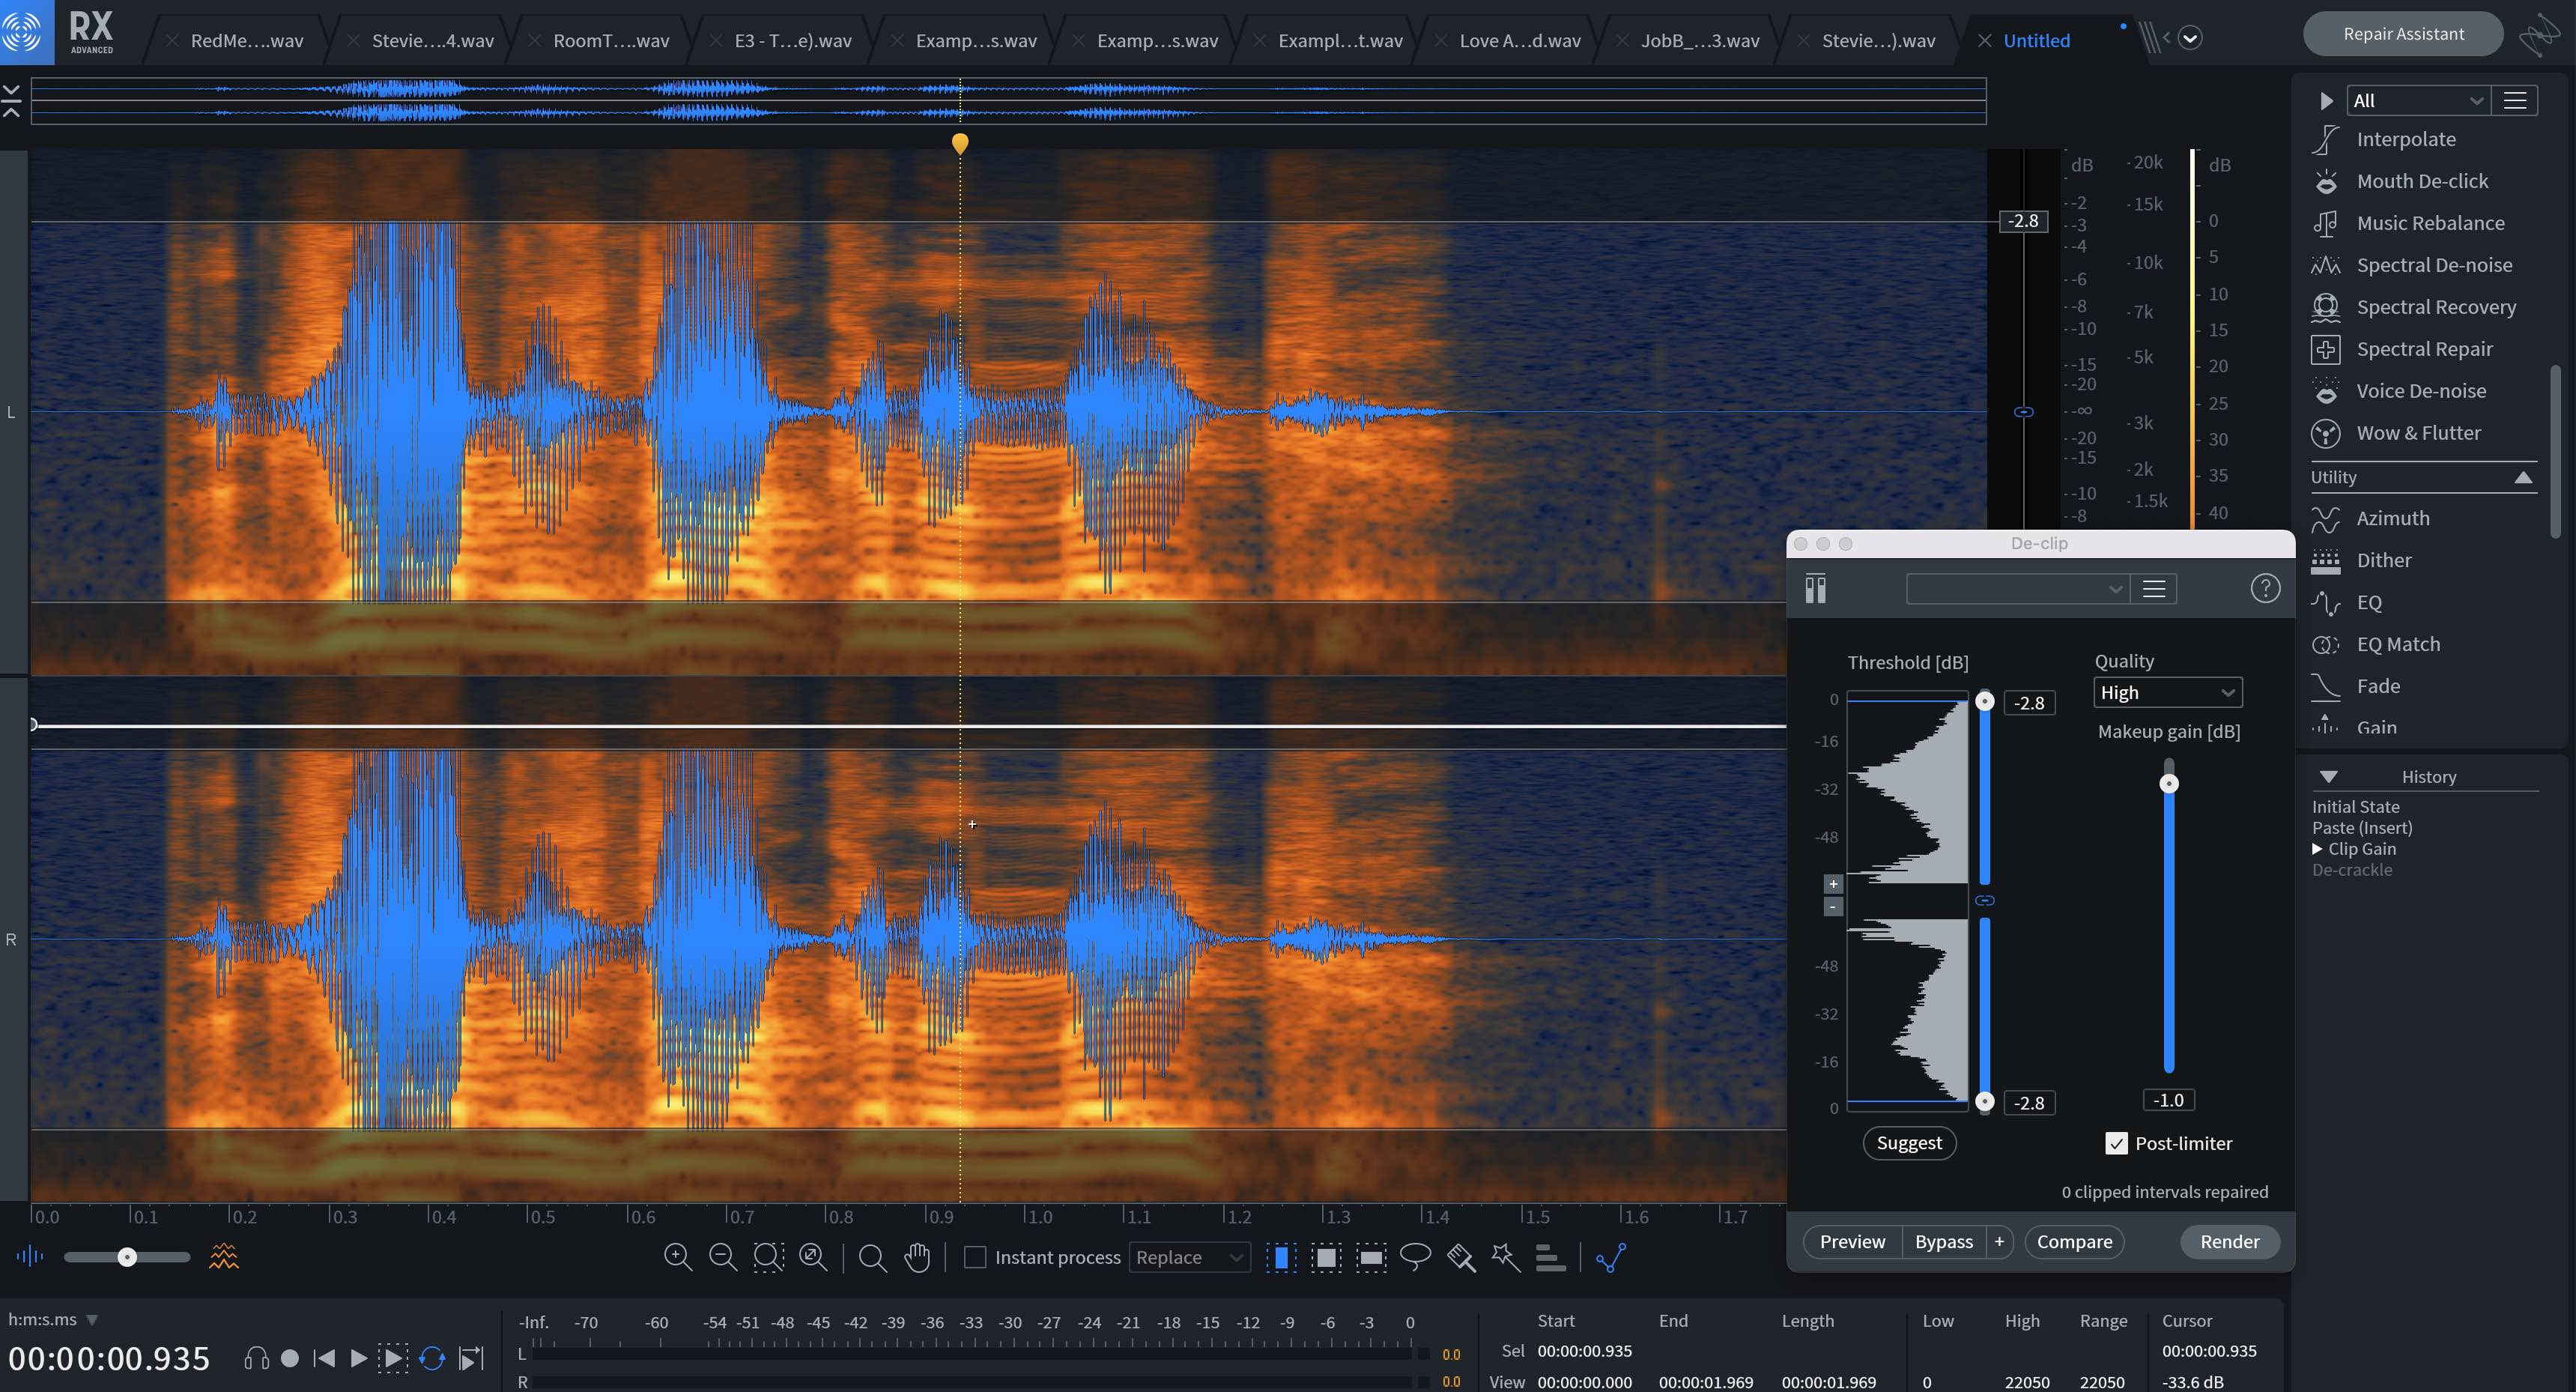The height and width of the screenshot is (1392, 2576).
Task: Select the magic wand selection tool
Action: [x=1505, y=1257]
